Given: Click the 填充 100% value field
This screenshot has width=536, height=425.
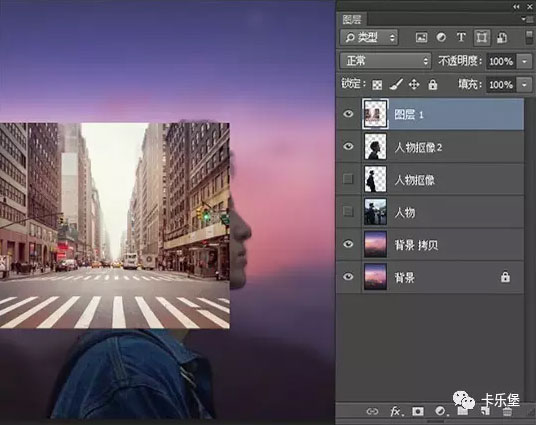Looking at the screenshot, I should tap(501, 84).
